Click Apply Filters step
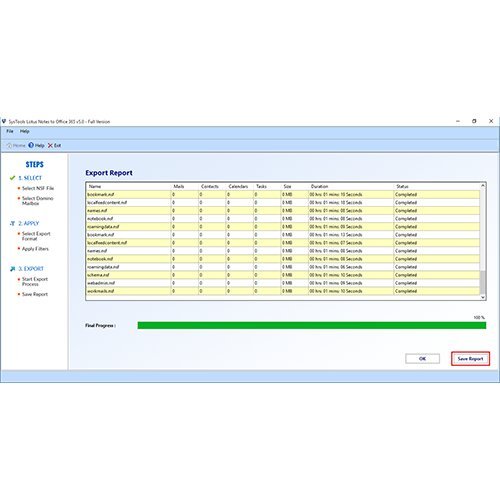 point(35,249)
